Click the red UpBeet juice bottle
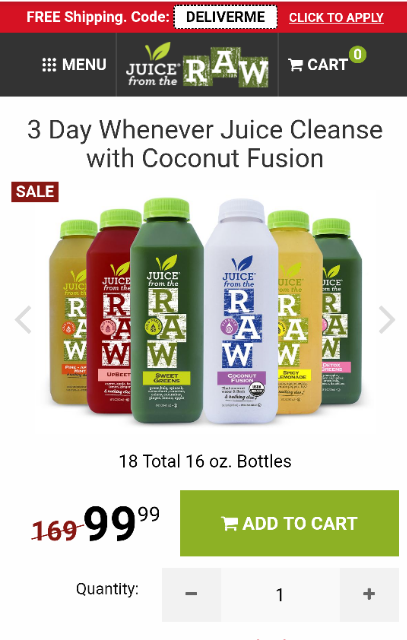 coord(109,311)
